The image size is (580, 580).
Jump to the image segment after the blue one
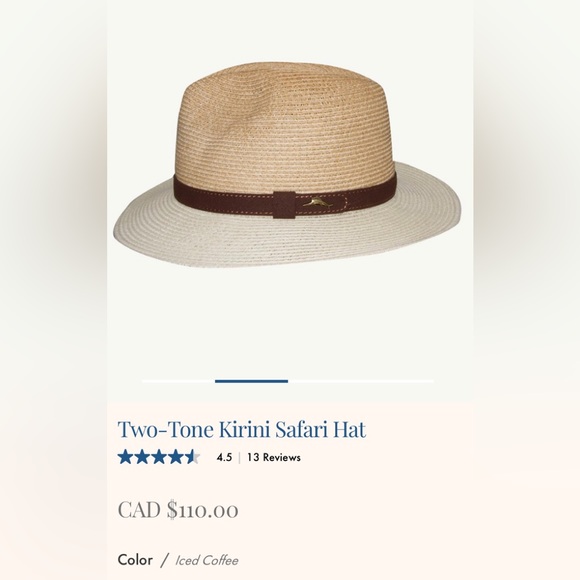pos(324,381)
